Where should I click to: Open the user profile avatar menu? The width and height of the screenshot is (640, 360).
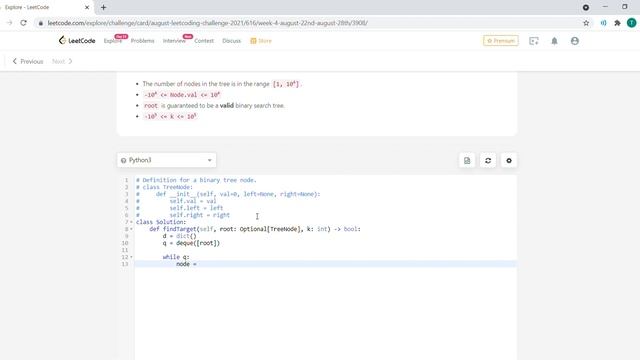575,41
